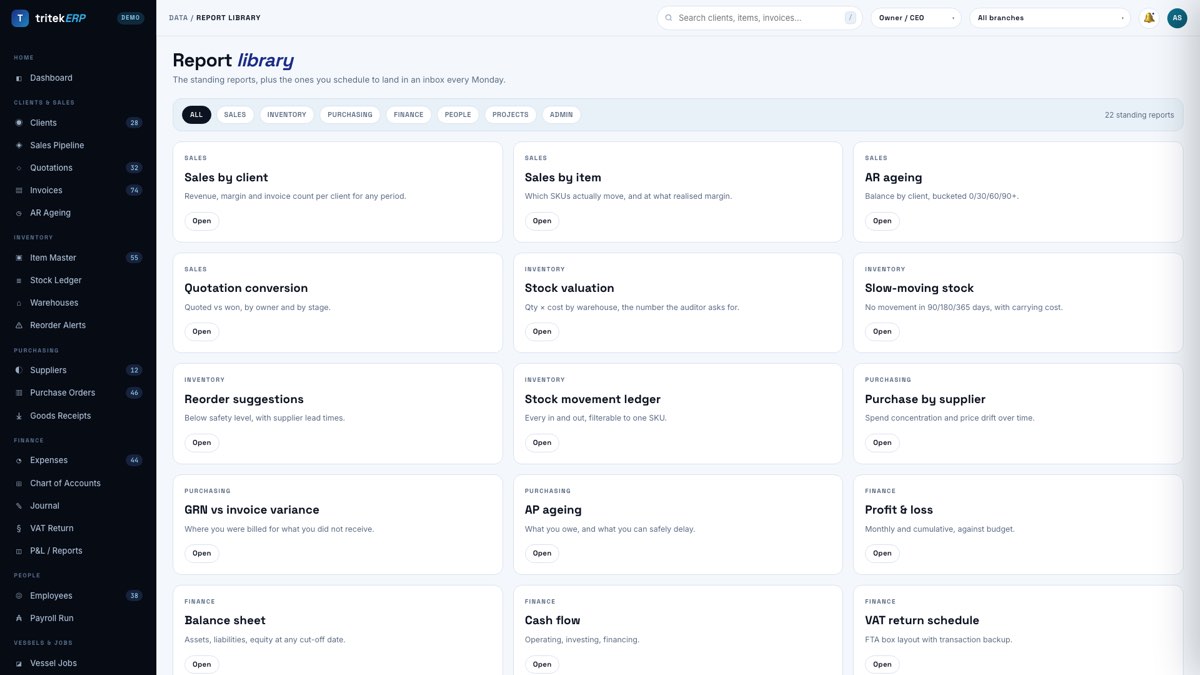
Task: Show the Finance reports tab
Action: (408, 115)
